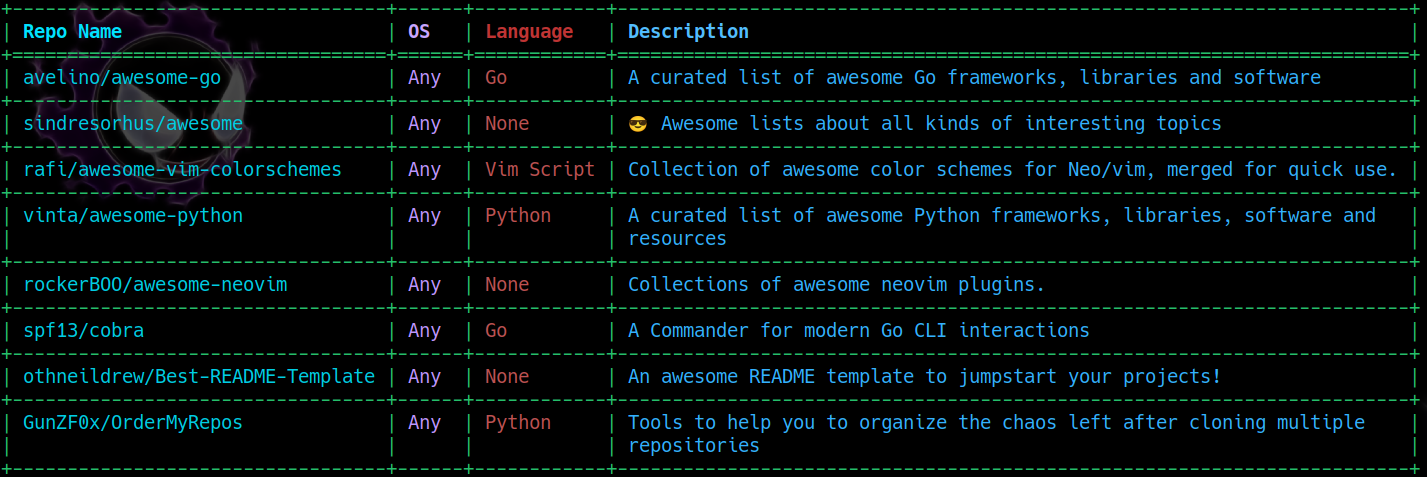Click the "Repo Name" column header

point(72,31)
